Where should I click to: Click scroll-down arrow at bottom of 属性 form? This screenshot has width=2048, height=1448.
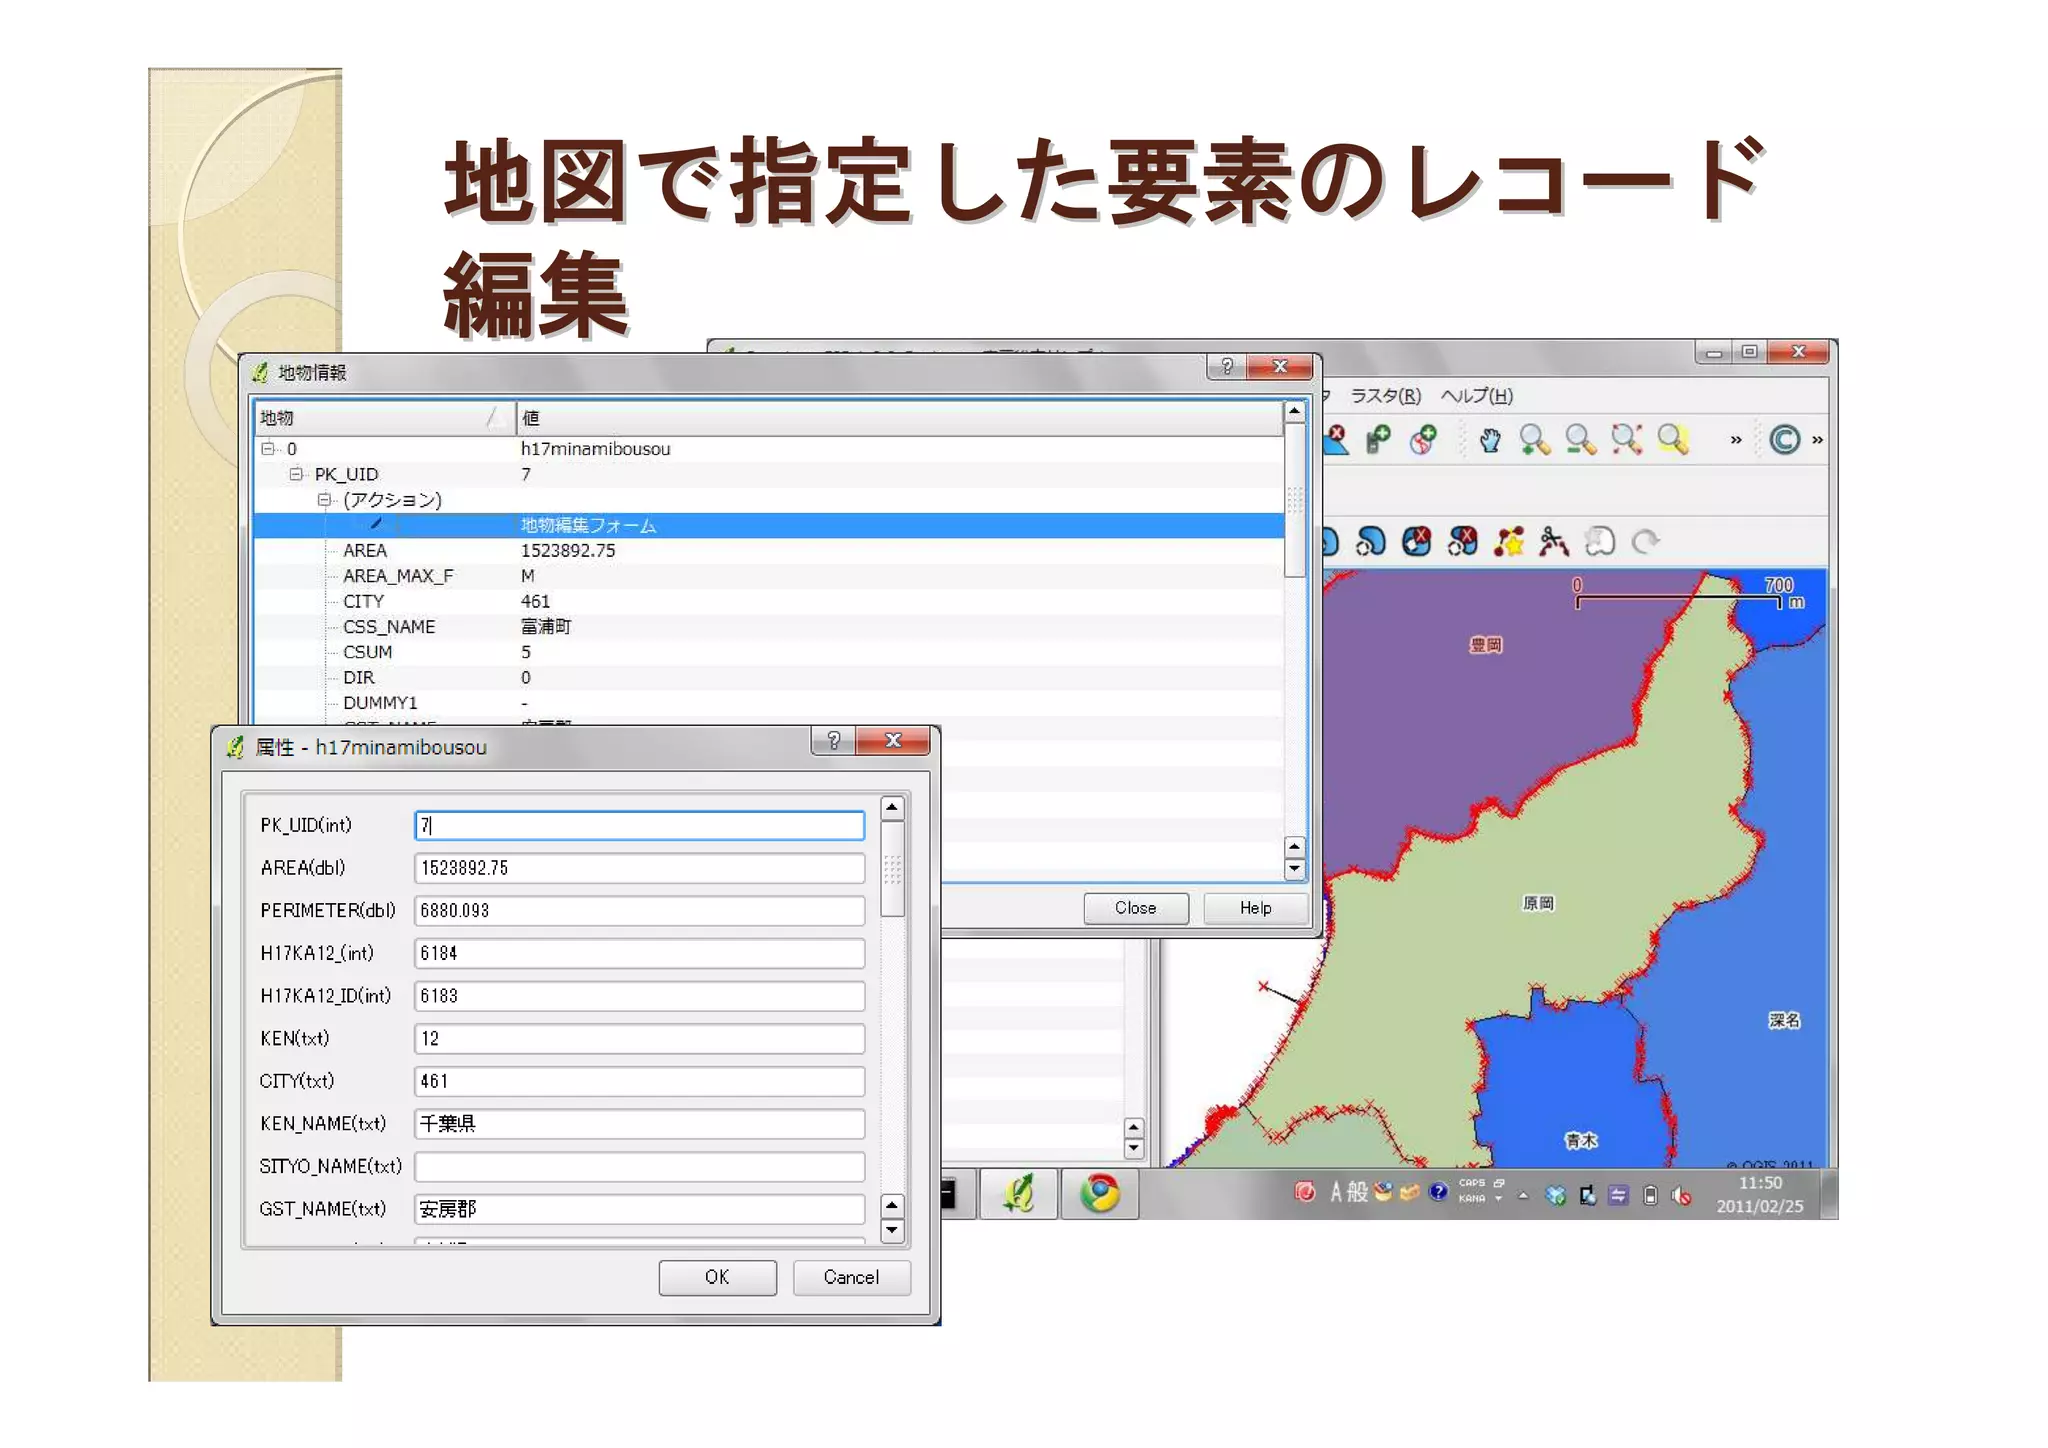click(x=892, y=1231)
